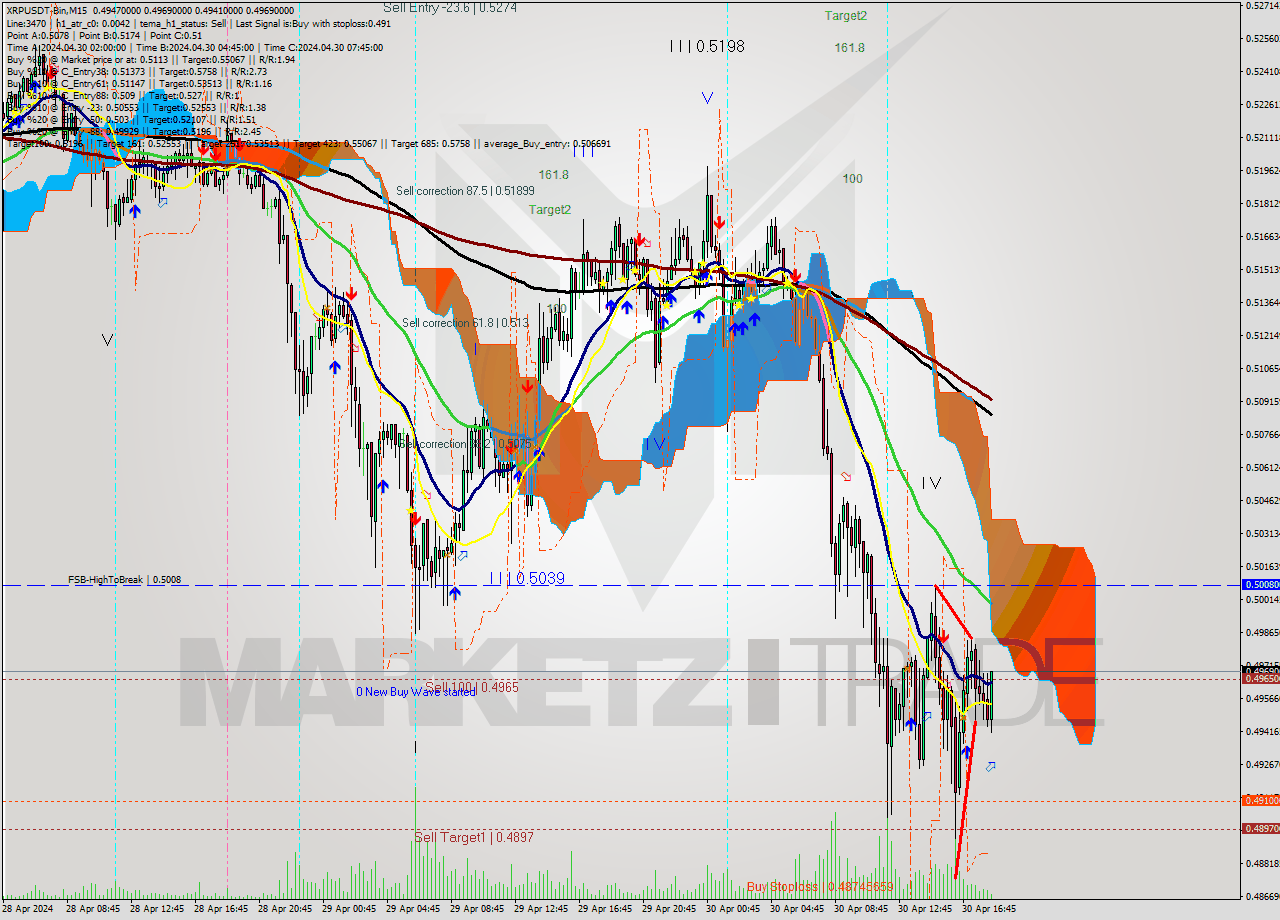Click the blue 'I I | 0.5039' label
Screen dimensions: 1280x920
527,578
